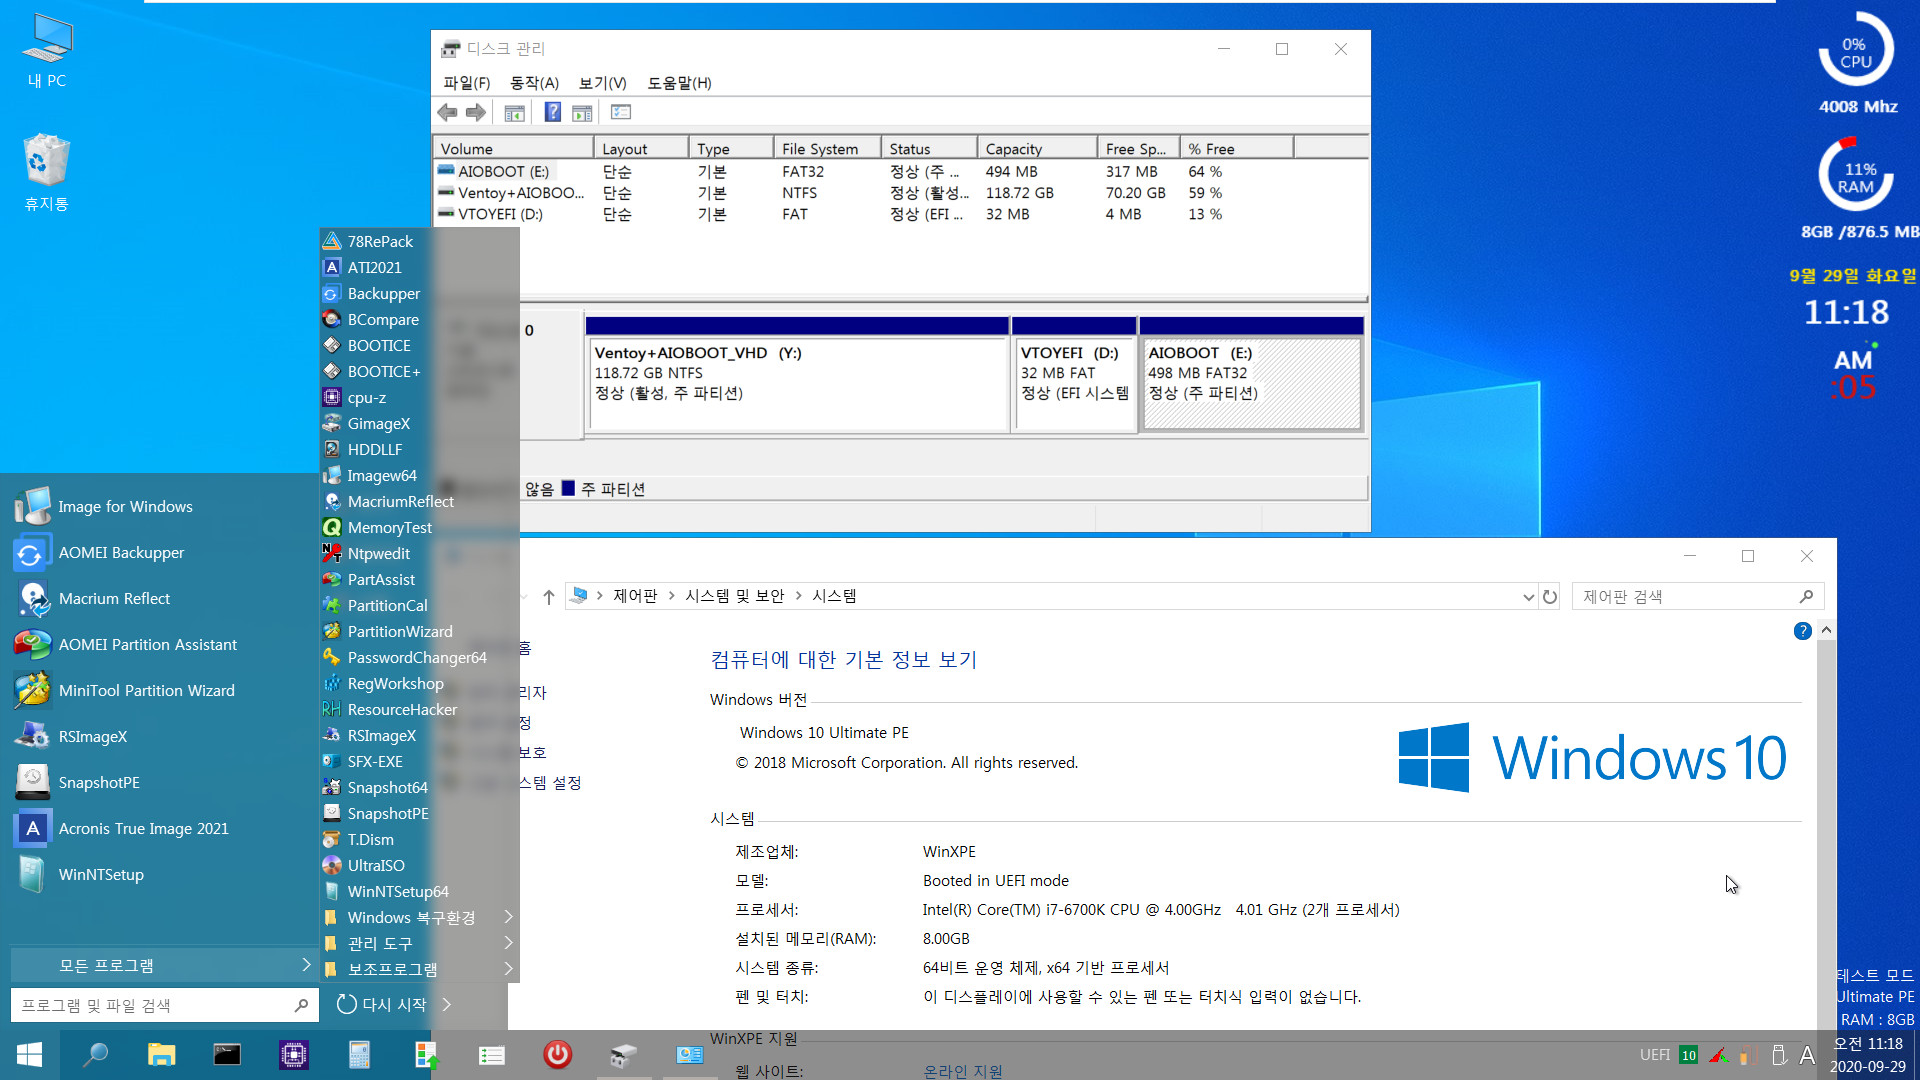Click the USB eject tray icon
This screenshot has height=1080, width=1920.
coord(1778,1055)
